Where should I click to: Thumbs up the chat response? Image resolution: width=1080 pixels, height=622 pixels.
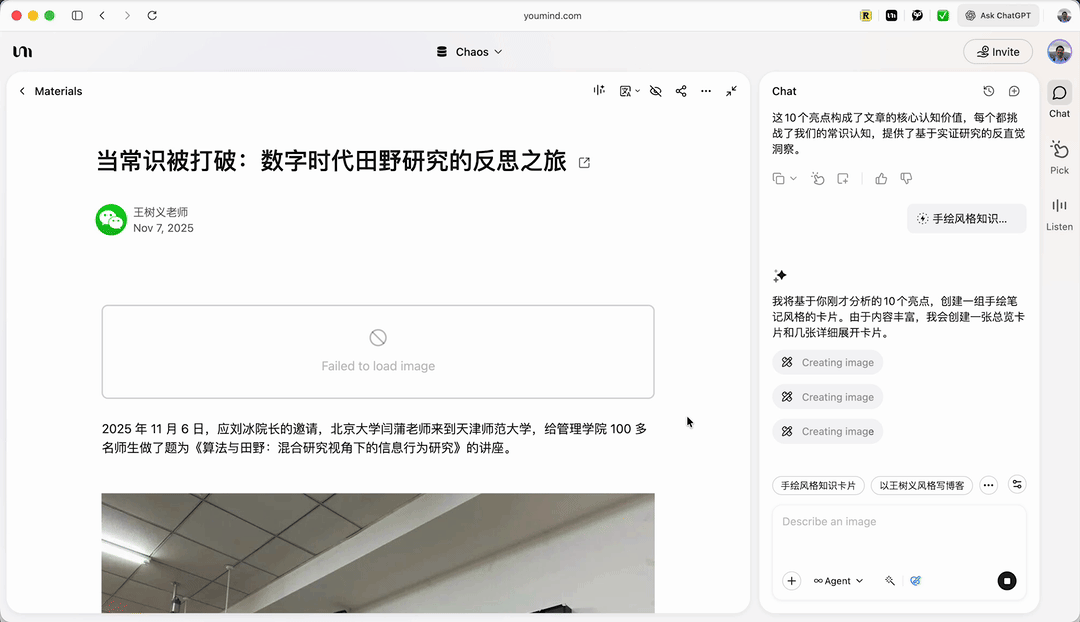tap(881, 179)
